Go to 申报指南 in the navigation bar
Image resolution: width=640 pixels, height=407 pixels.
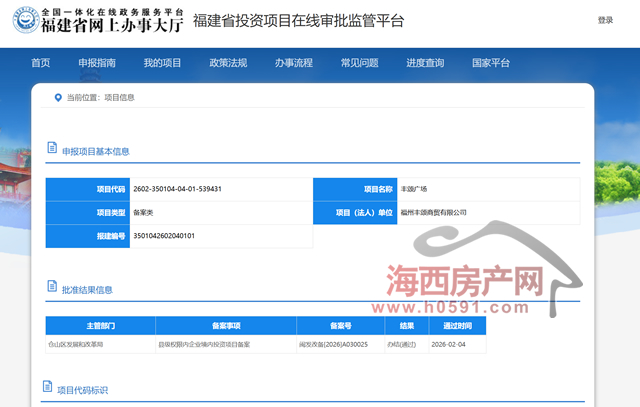click(x=97, y=63)
